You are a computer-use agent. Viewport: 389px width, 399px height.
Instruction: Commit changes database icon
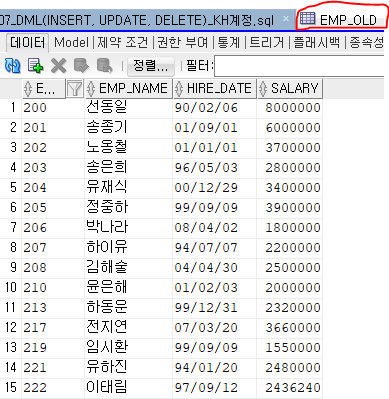(x=81, y=65)
